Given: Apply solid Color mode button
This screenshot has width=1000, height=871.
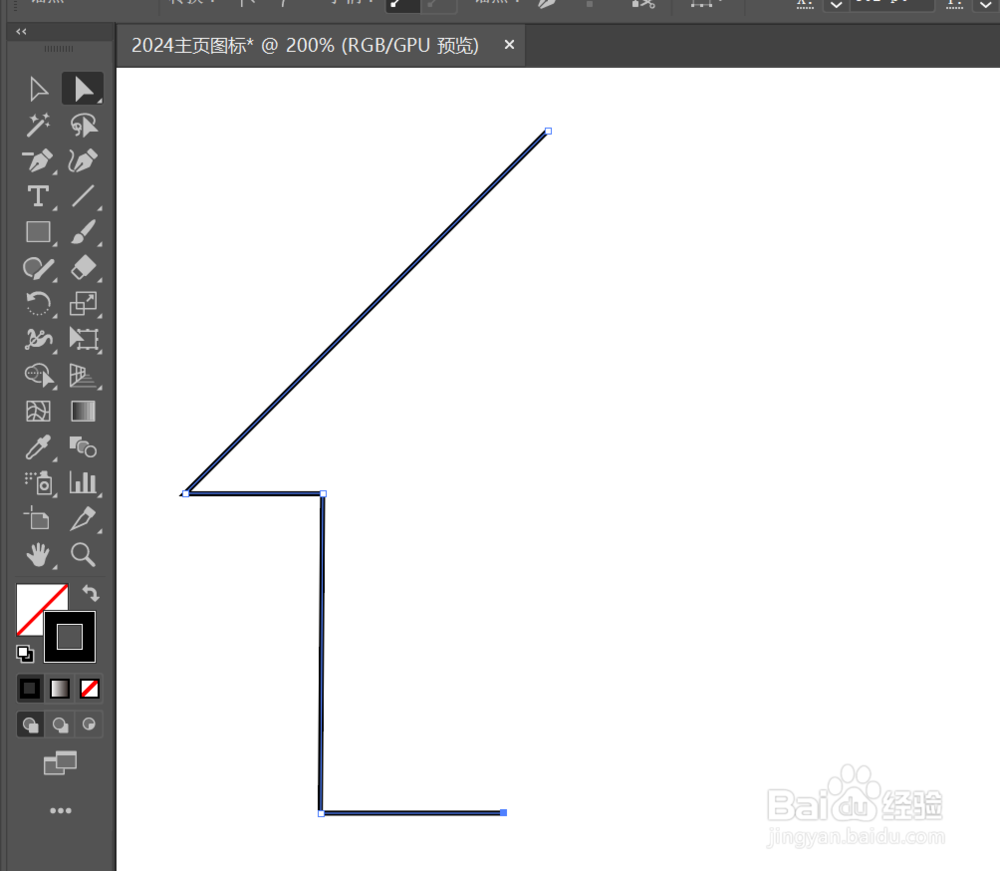Looking at the screenshot, I should click(29, 689).
